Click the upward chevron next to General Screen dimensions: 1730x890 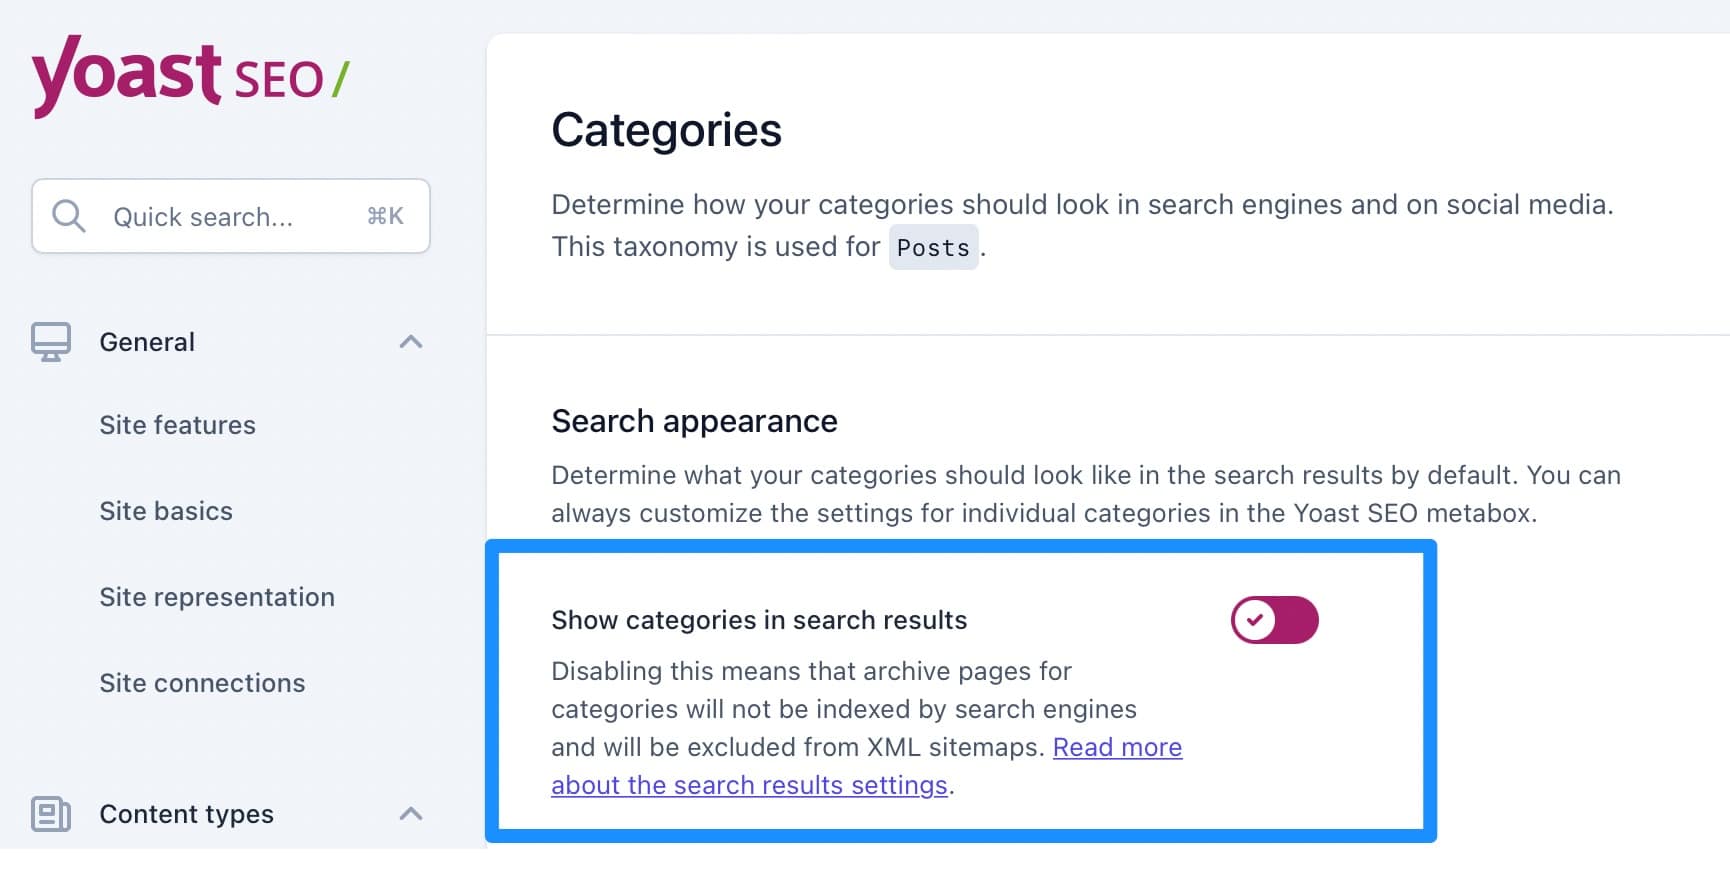(x=410, y=341)
